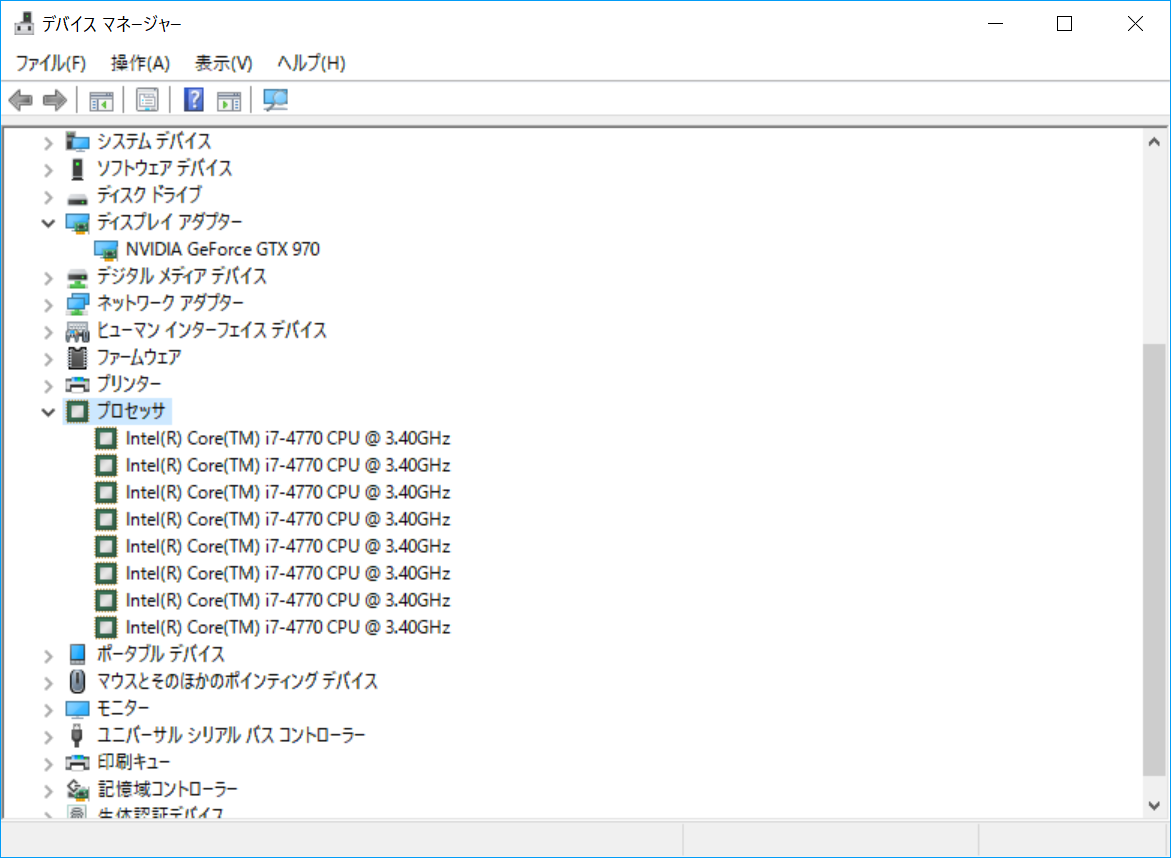Select the デジタル メディア デバイス label
Image resolution: width=1171 pixels, height=858 pixels.
pyautogui.click(x=181, y=277)
